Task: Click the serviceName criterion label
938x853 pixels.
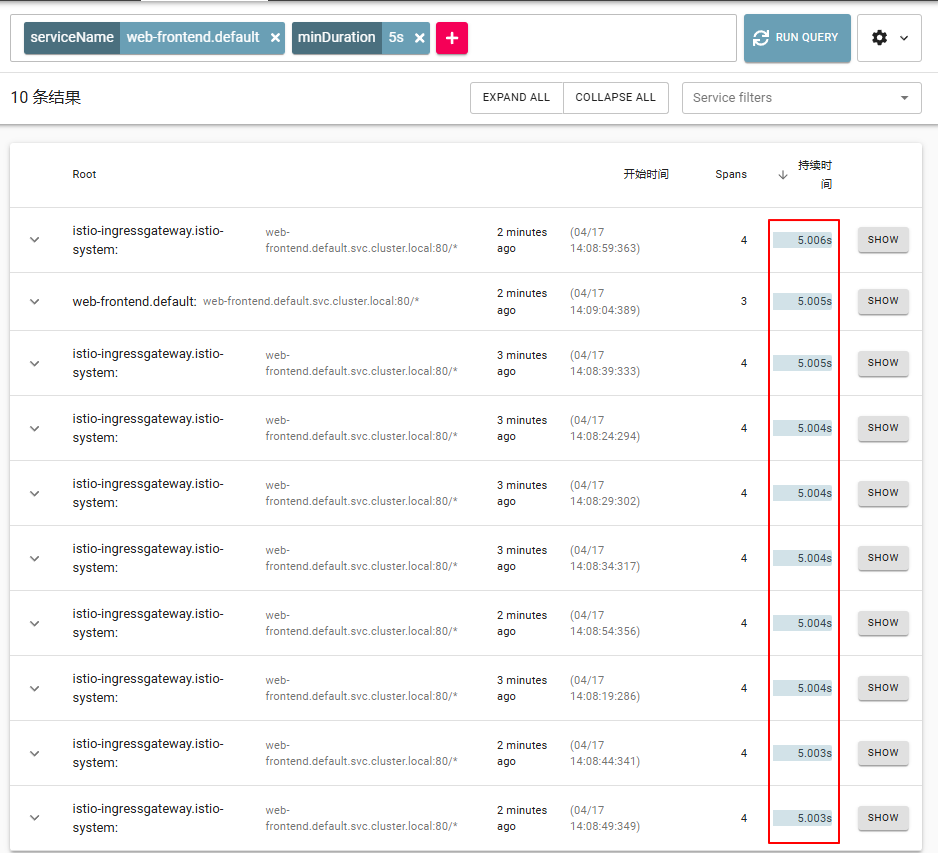Action: [72, 38]
